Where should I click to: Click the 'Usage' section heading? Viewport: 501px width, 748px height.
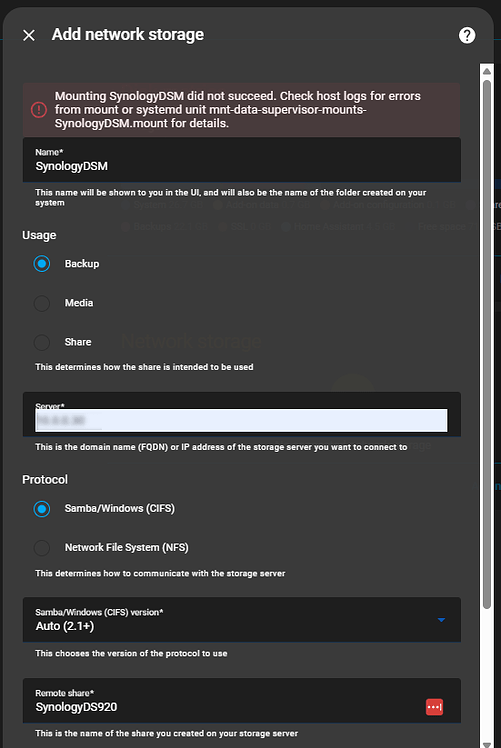(39, 235)
